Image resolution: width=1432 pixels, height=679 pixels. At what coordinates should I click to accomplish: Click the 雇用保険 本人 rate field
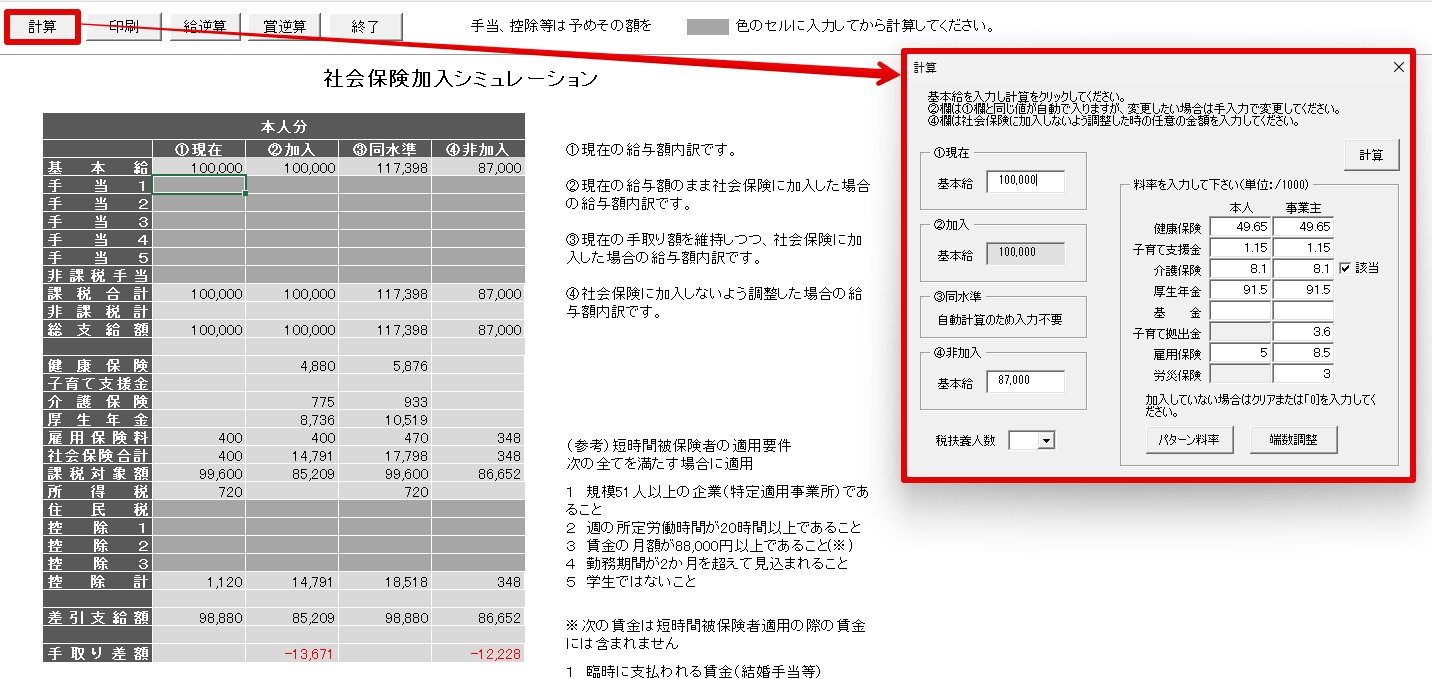1240,353
